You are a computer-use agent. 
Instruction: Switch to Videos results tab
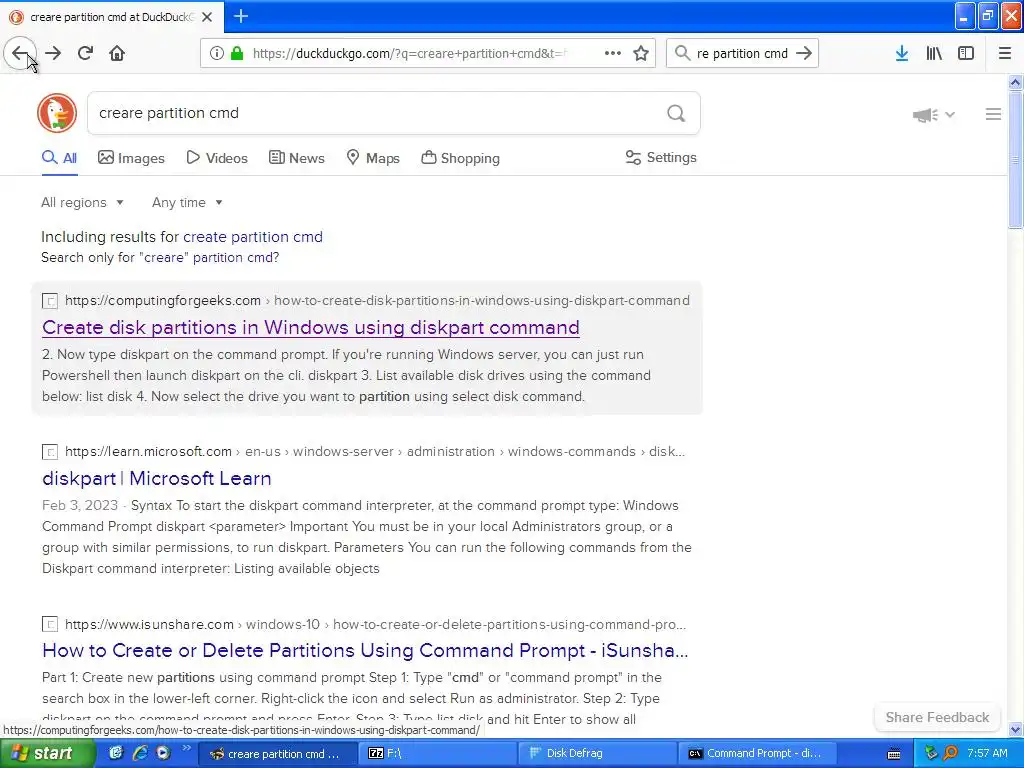[217, 157]
